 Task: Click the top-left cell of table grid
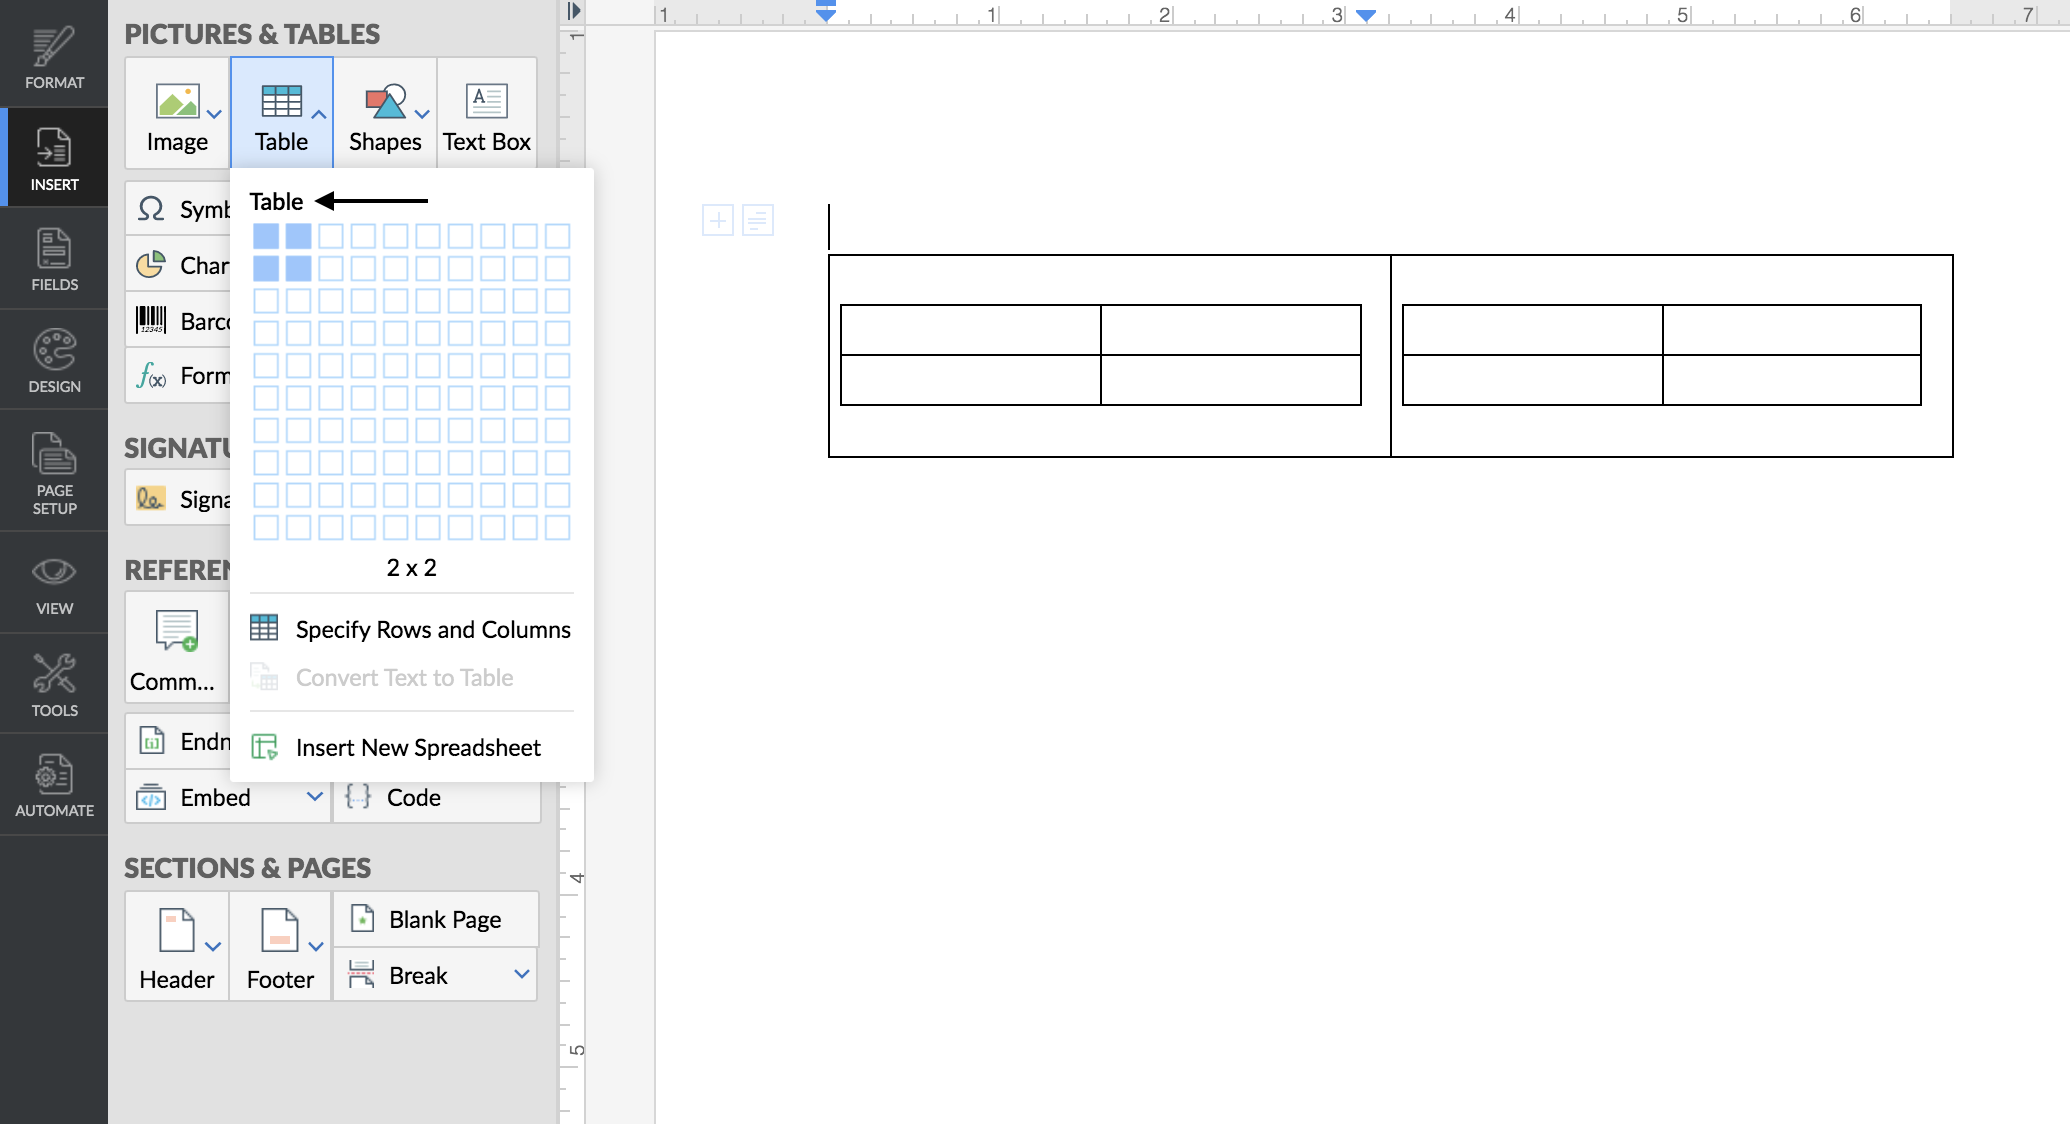[266, 236]
